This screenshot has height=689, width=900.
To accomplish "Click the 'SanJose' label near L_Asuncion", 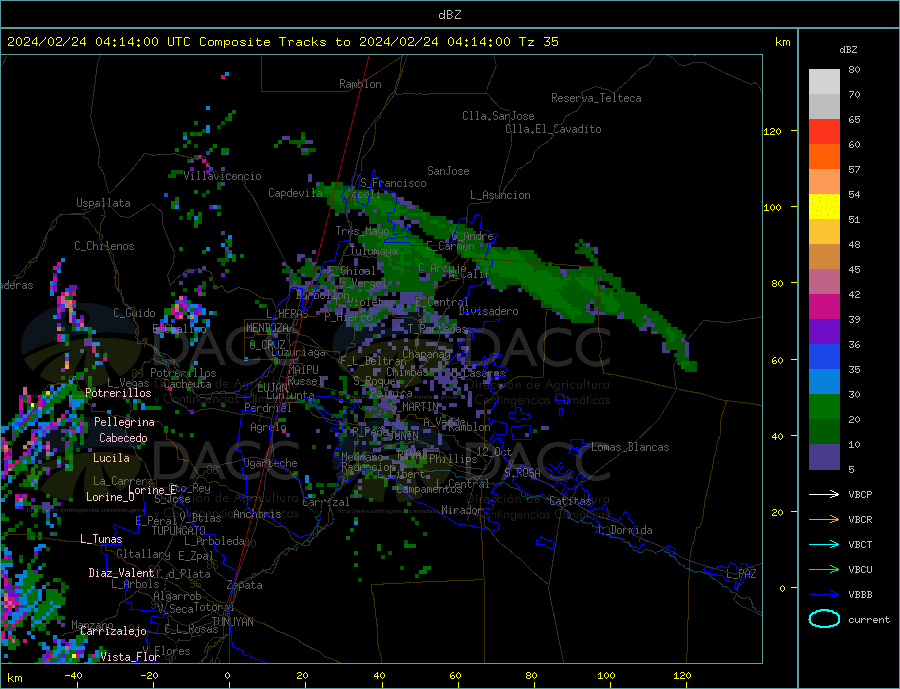I will coord(448,171).
